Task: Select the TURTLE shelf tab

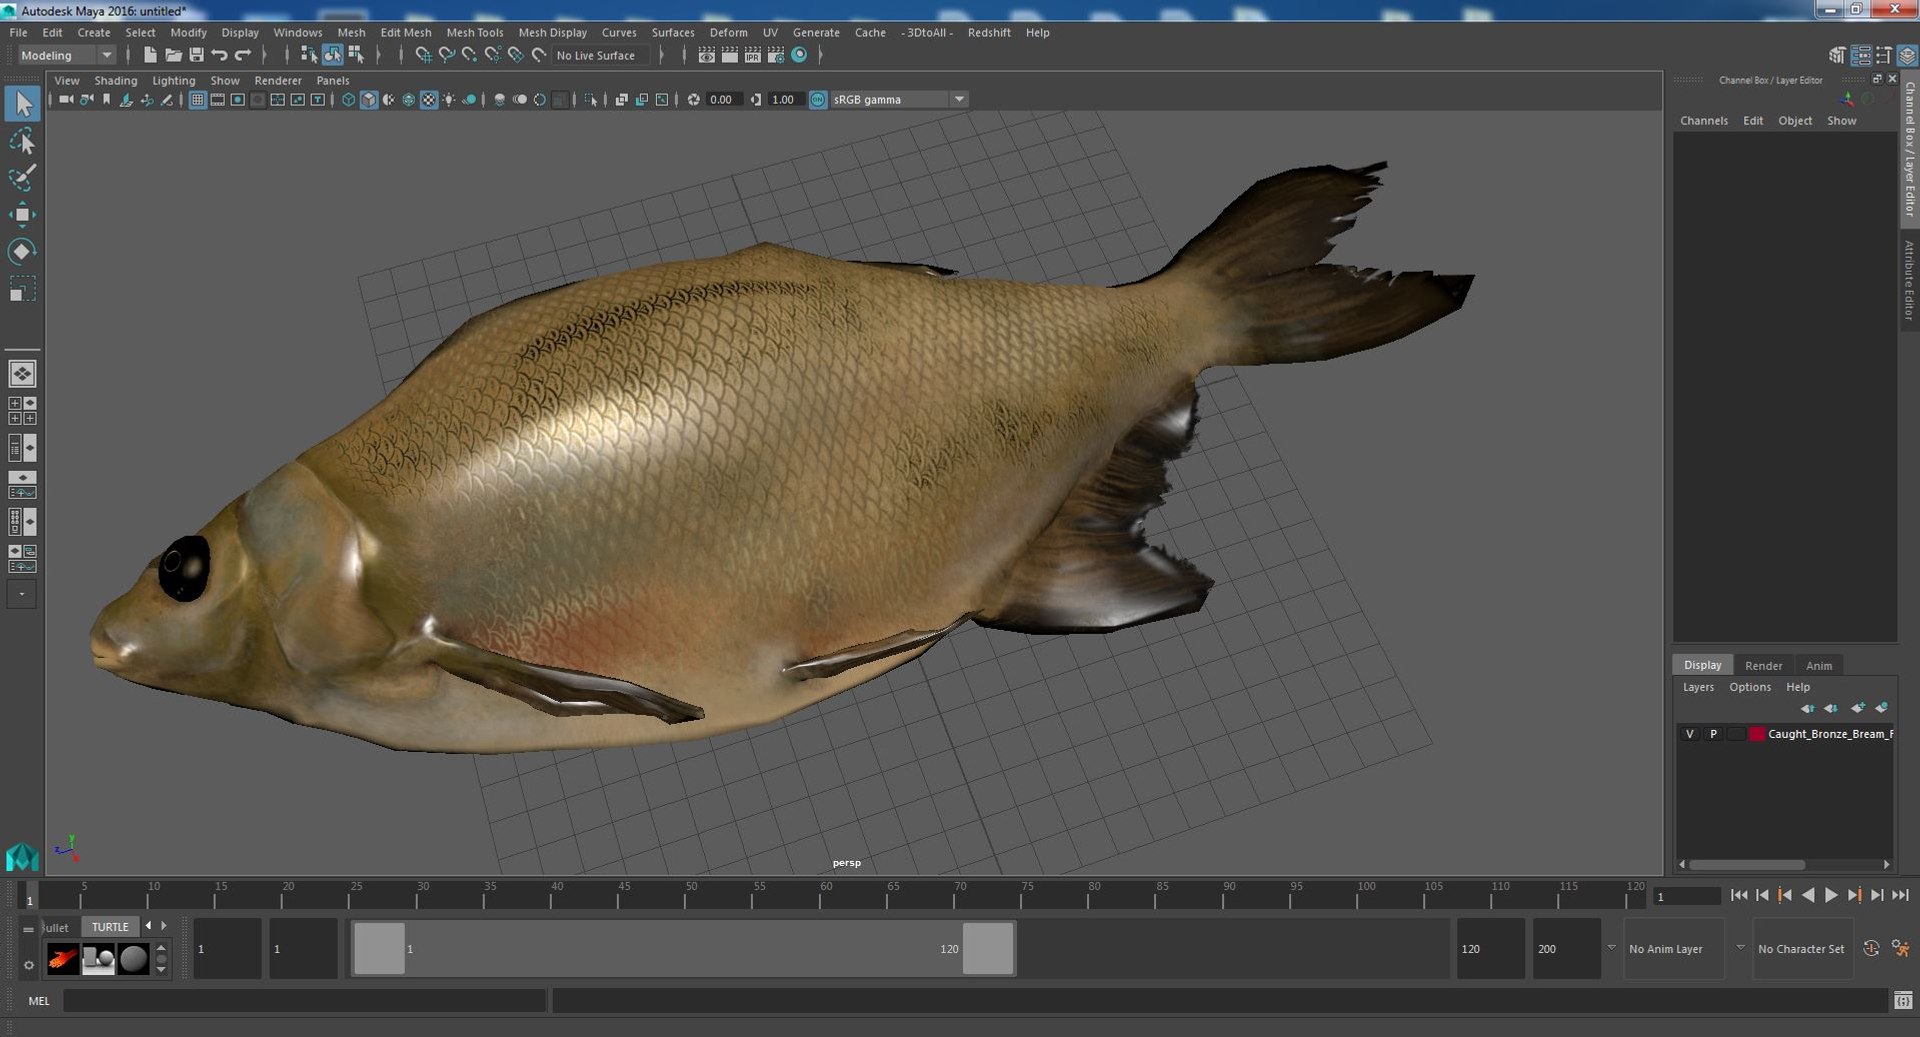Action: 110,927
